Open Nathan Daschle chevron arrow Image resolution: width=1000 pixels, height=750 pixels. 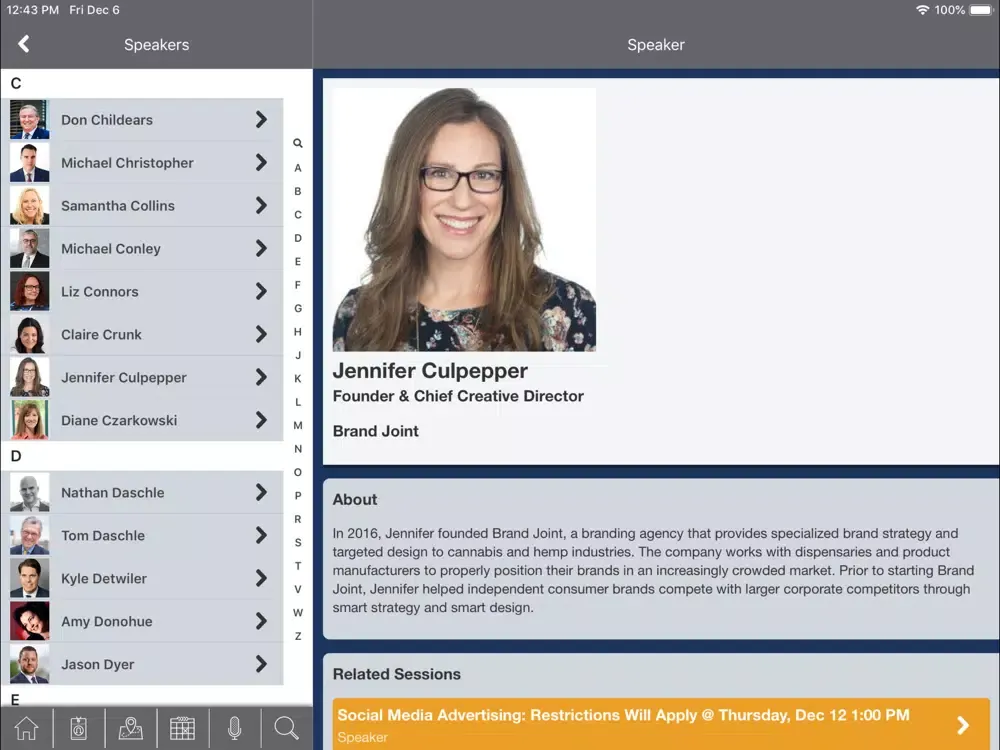point(261,492)
